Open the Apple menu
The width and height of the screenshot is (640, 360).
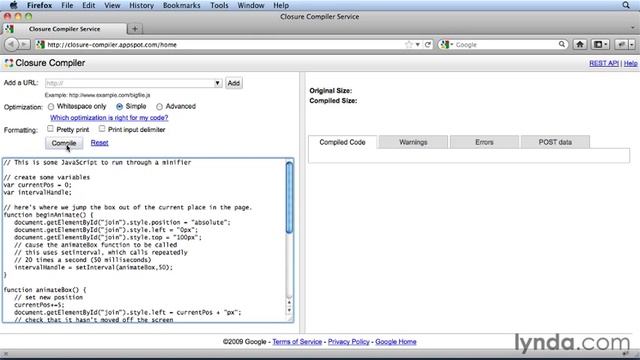(x=13, y=5)
